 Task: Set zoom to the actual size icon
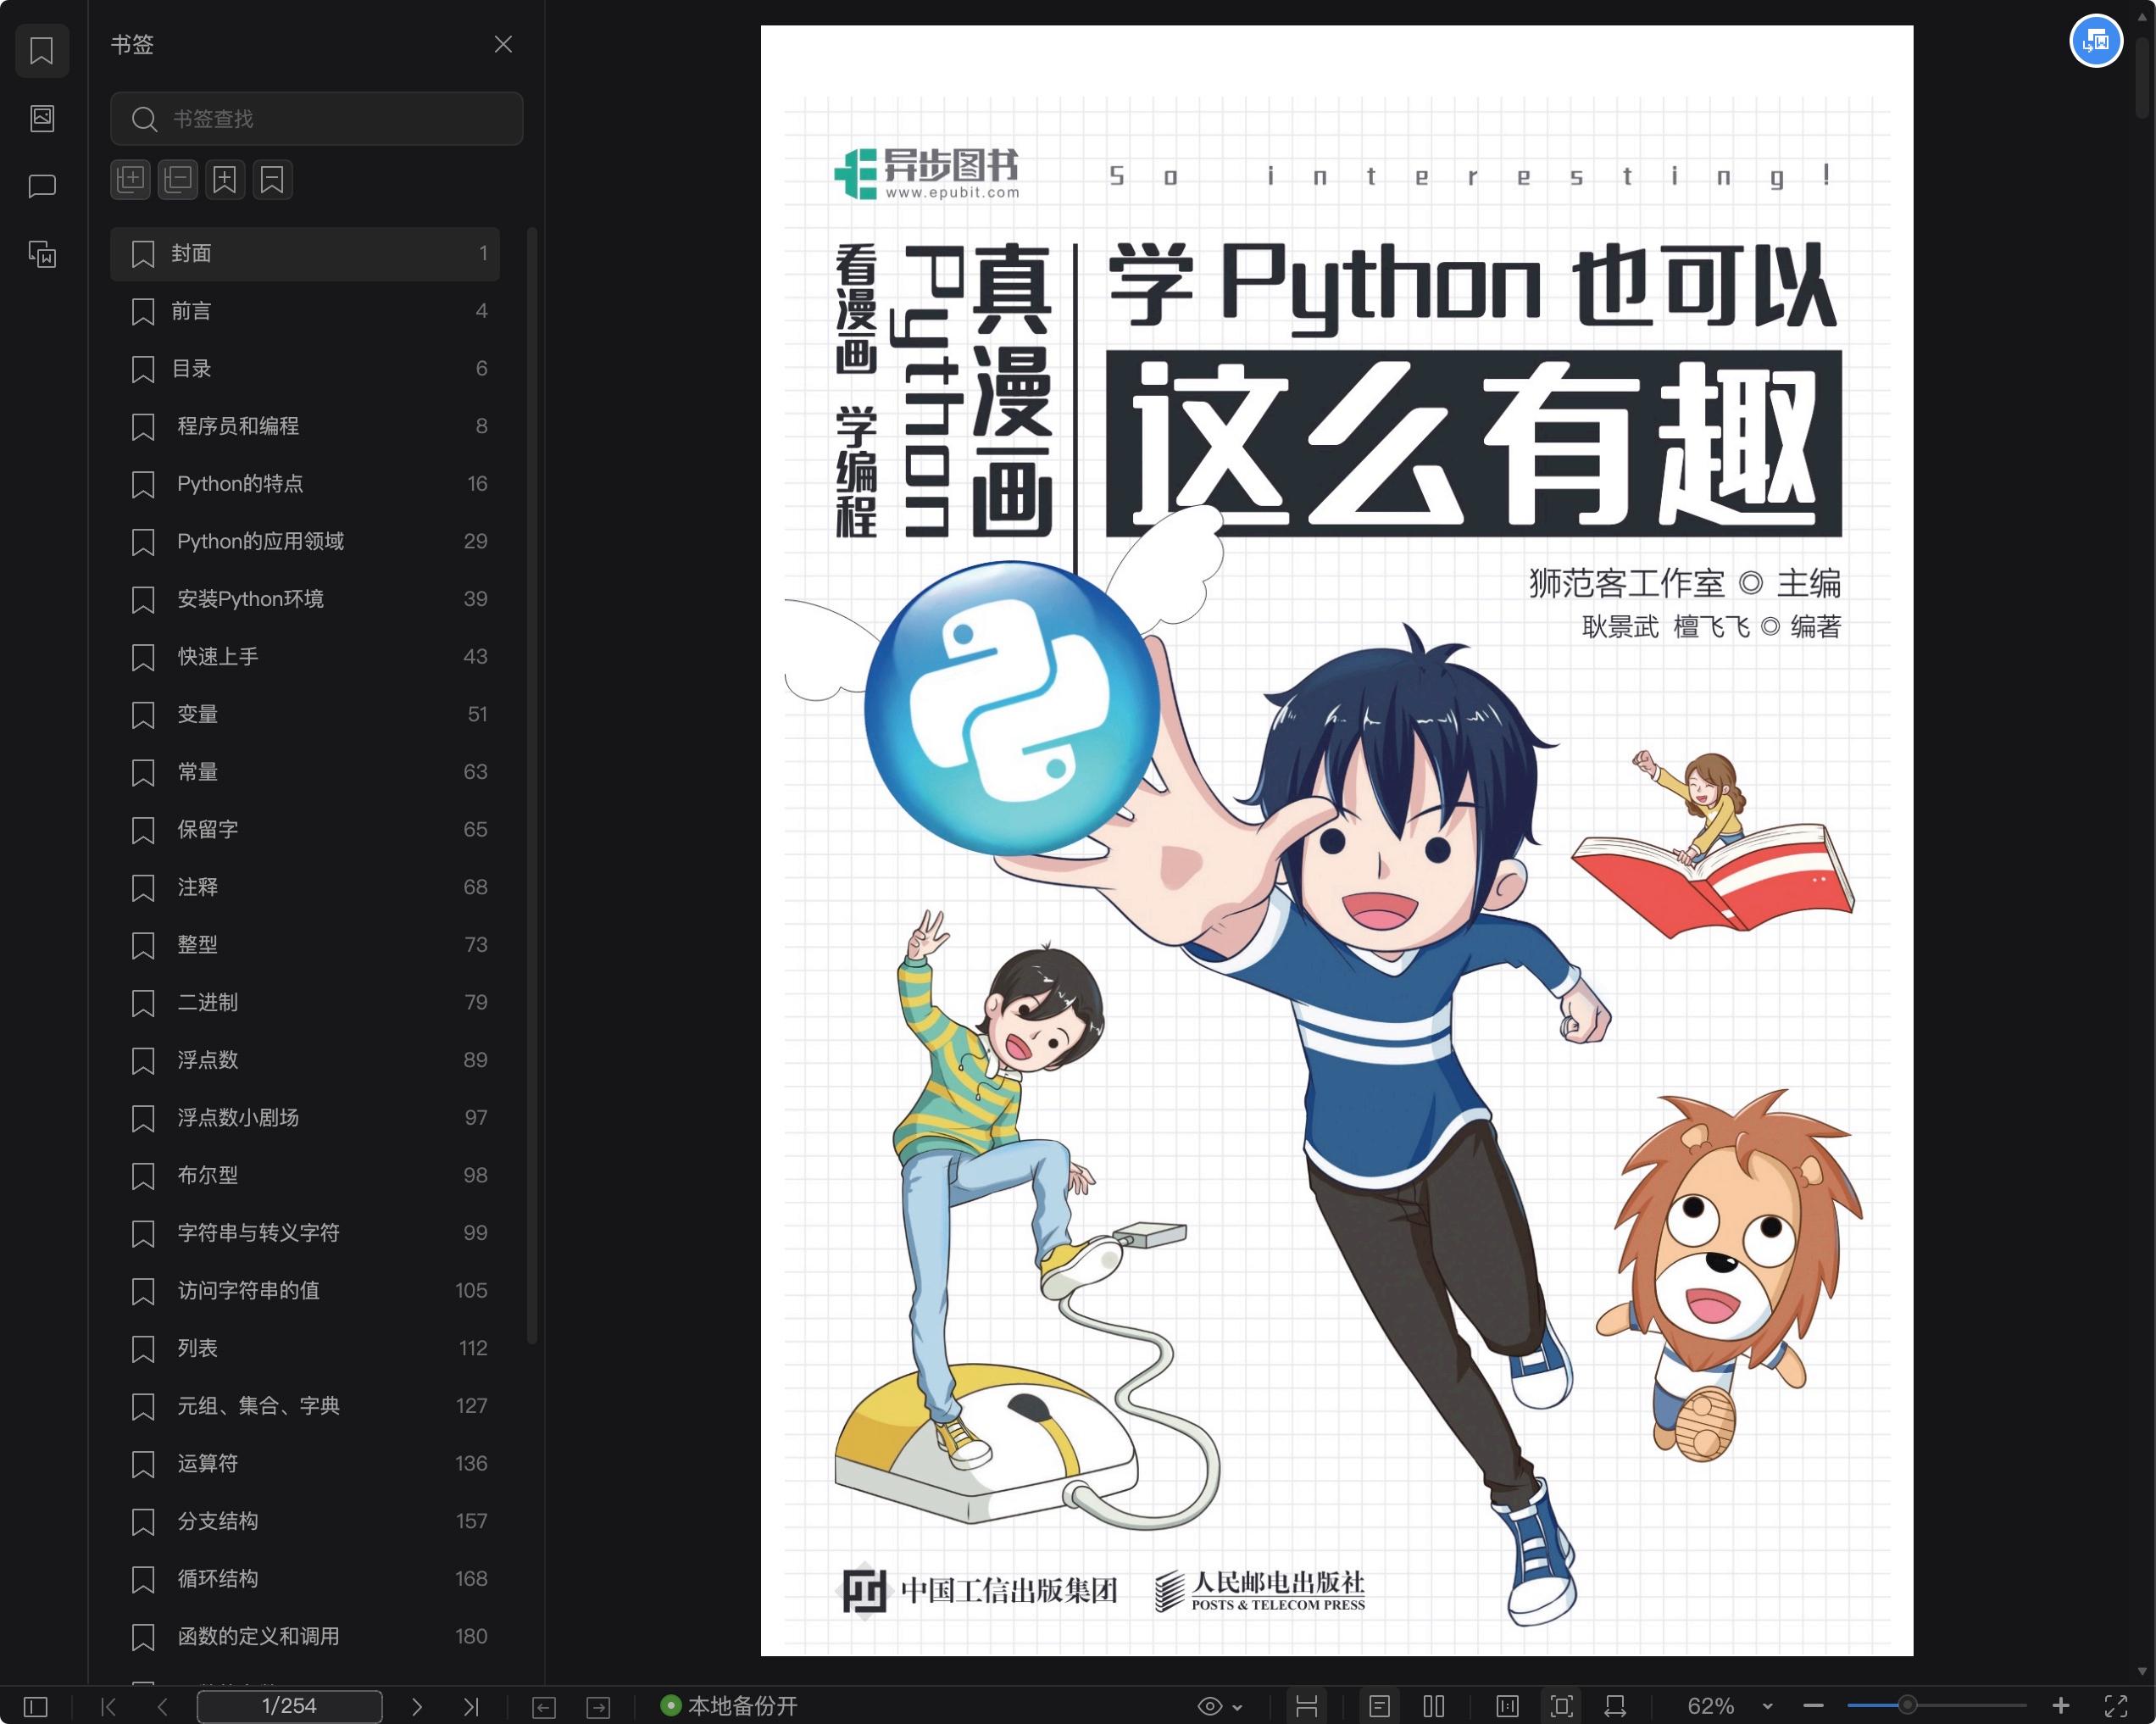1507,1706
